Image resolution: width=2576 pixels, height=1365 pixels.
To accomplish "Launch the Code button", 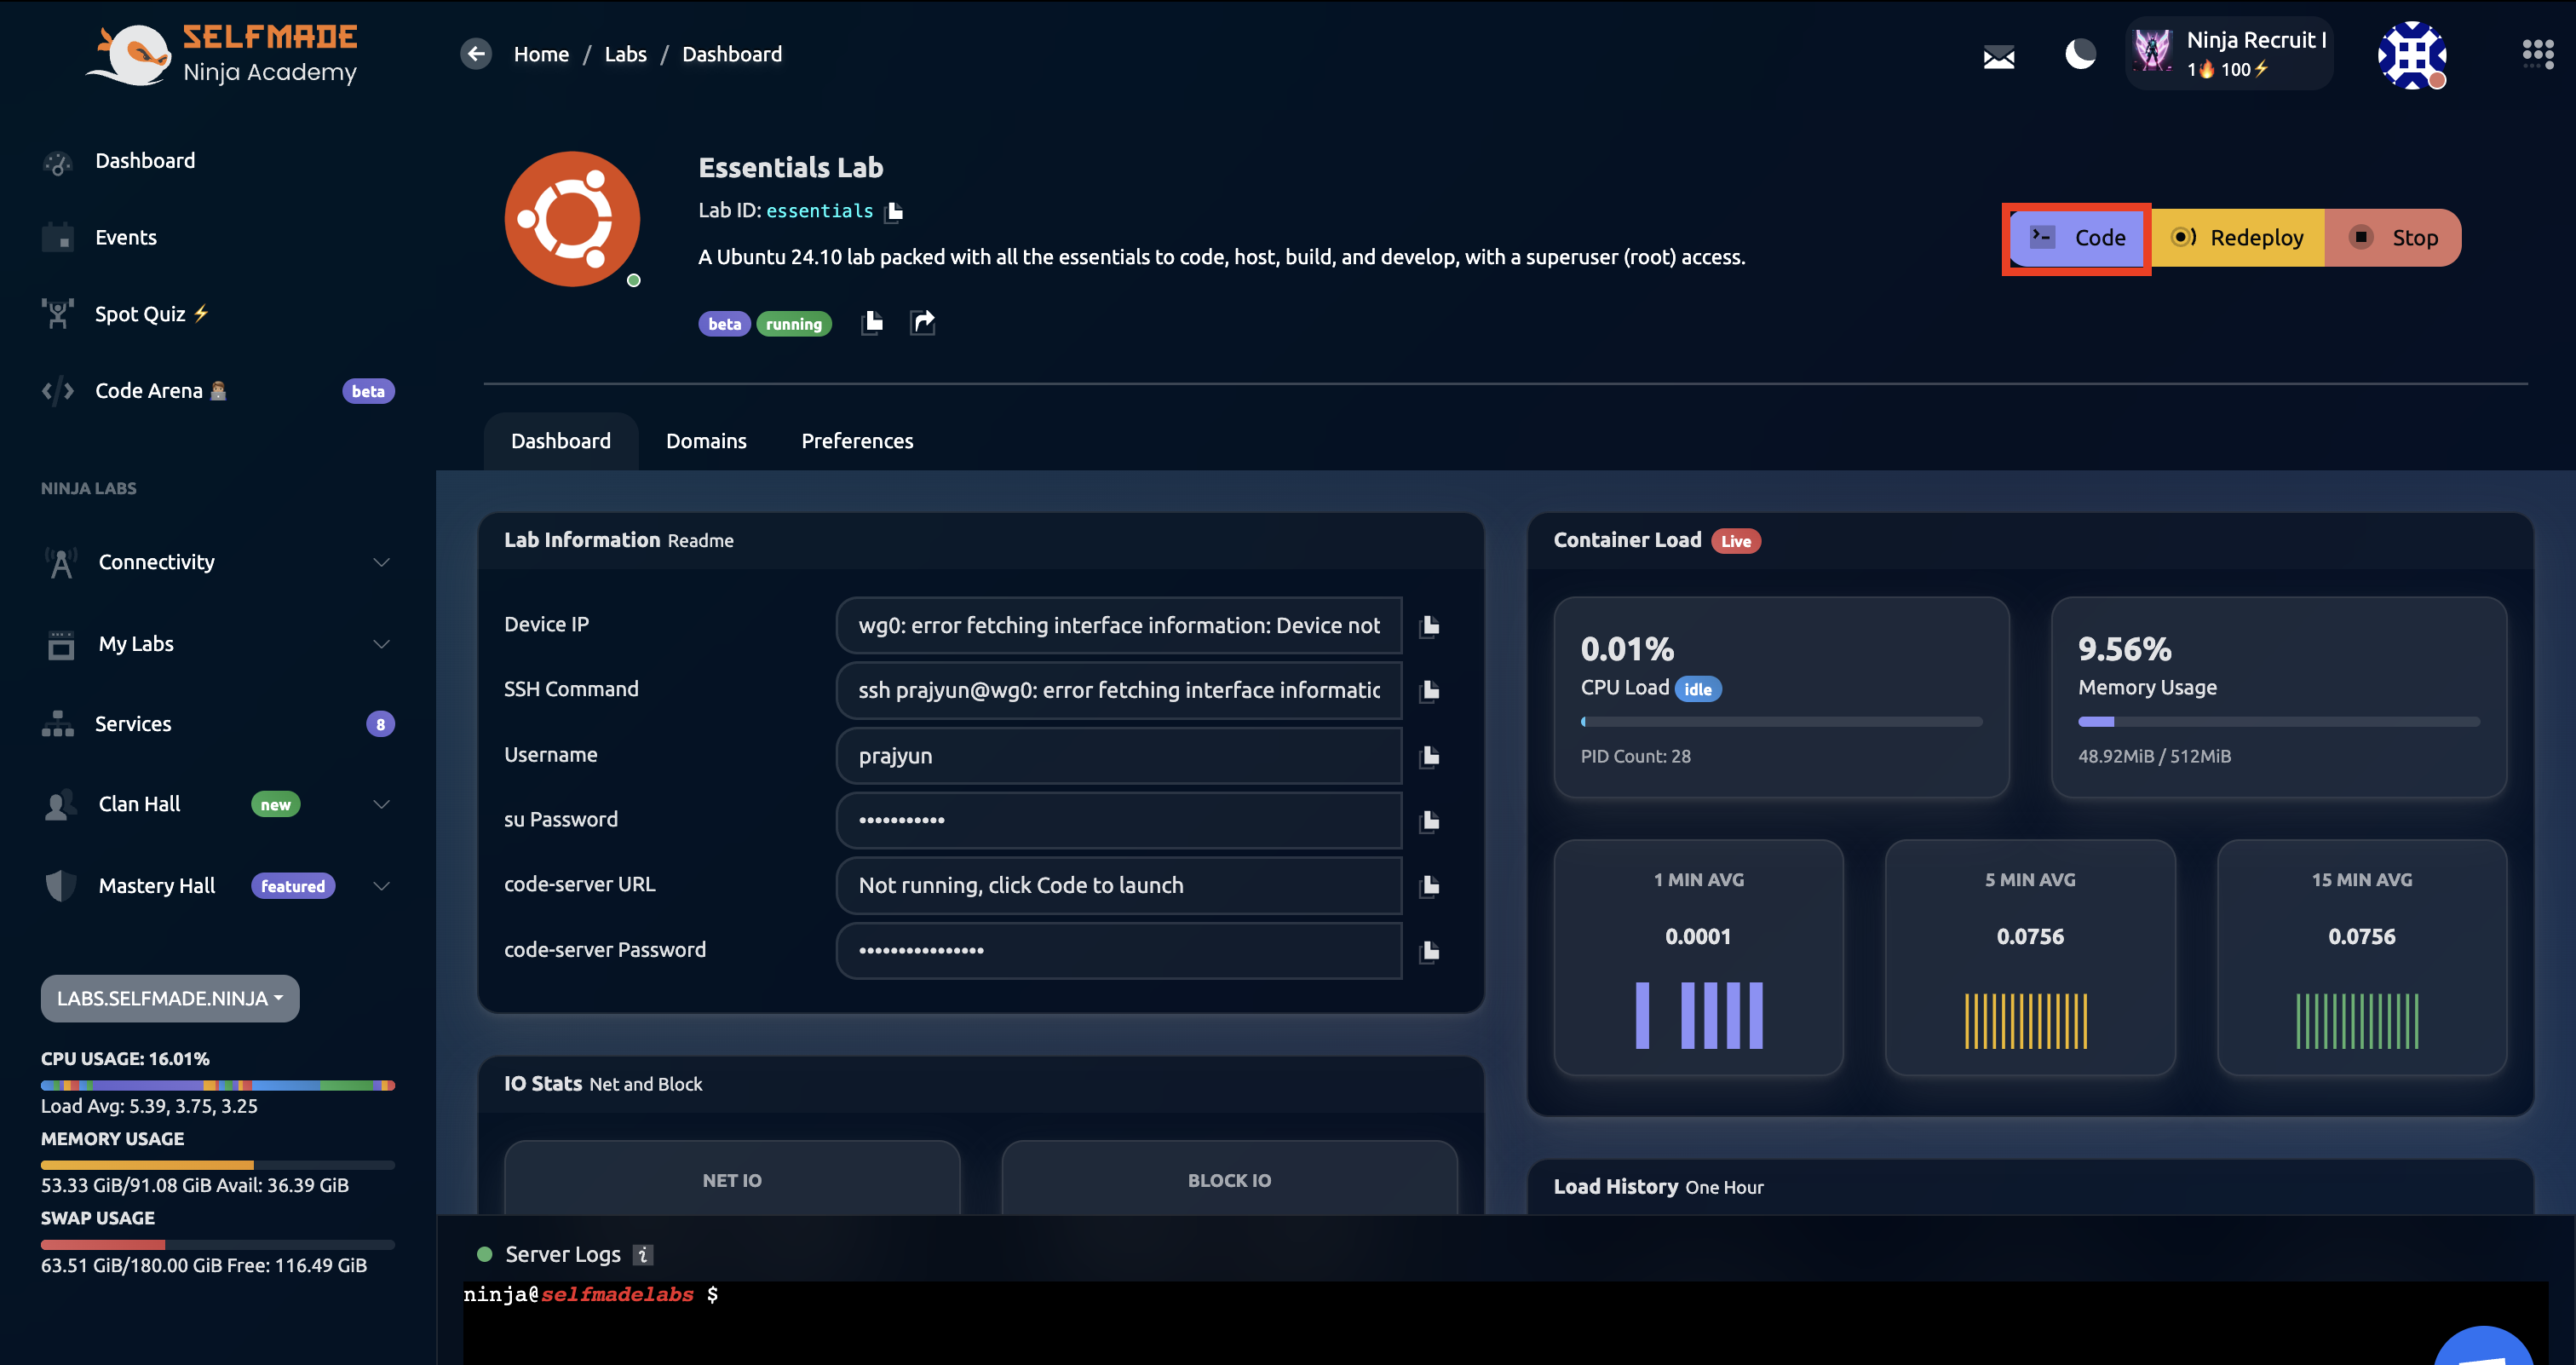I will coord(2077,238).
